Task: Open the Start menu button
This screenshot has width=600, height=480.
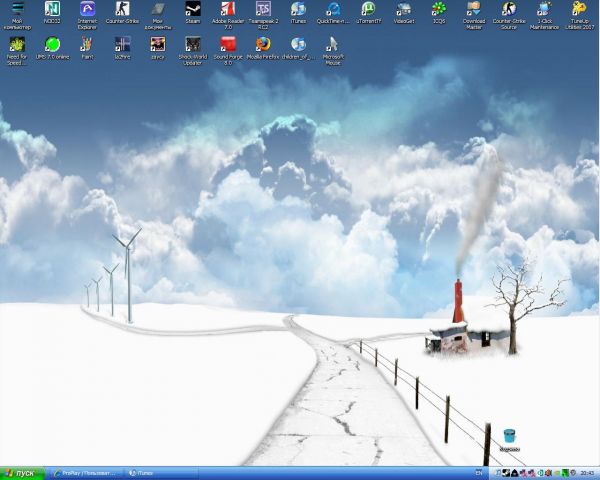Action: [x=23, y=472]
